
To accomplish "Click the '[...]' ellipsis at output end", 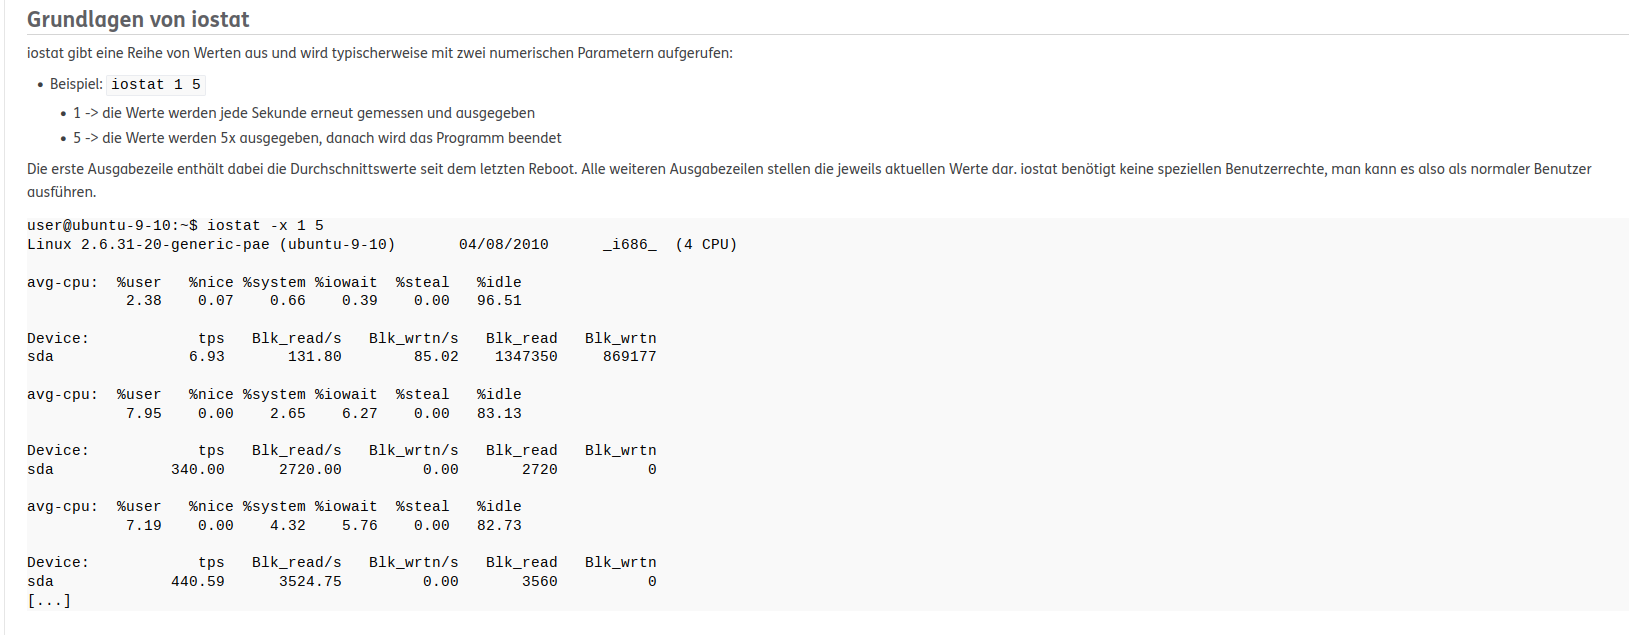I will pos(49,601).
